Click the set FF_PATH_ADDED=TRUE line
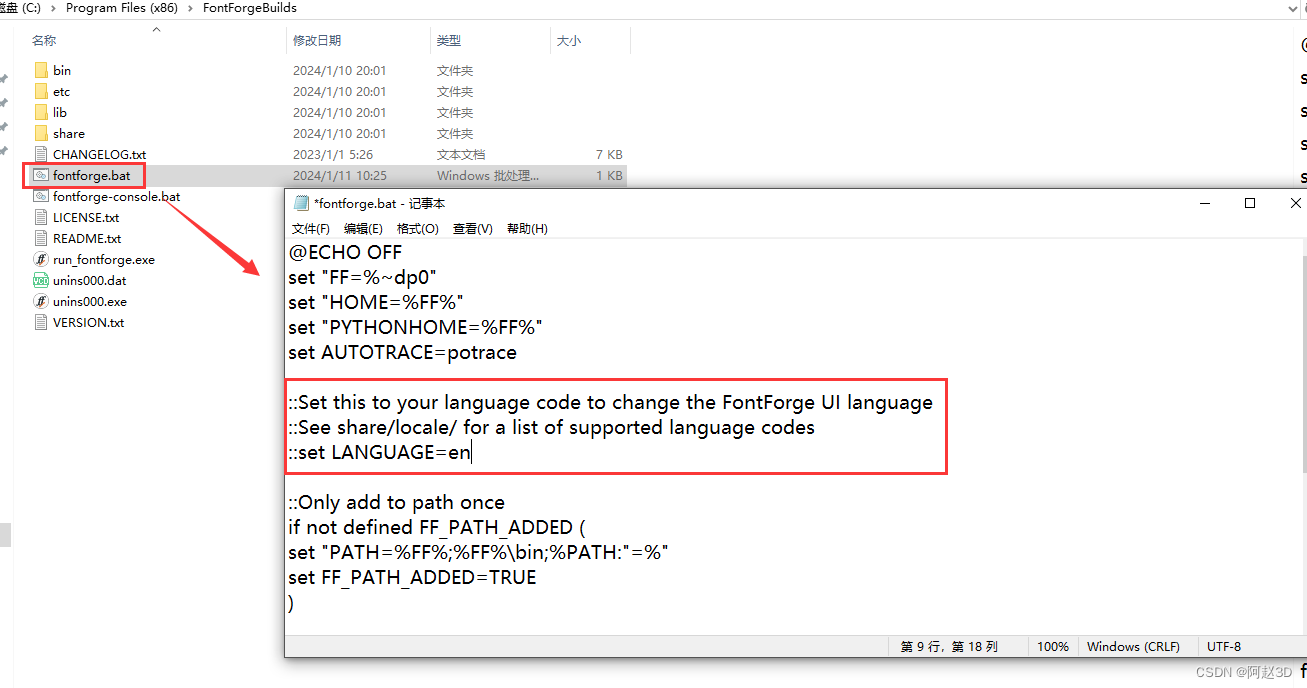The width and height of the screenshot is (1307, 688). pyautogui.click(x=412, y=577)
